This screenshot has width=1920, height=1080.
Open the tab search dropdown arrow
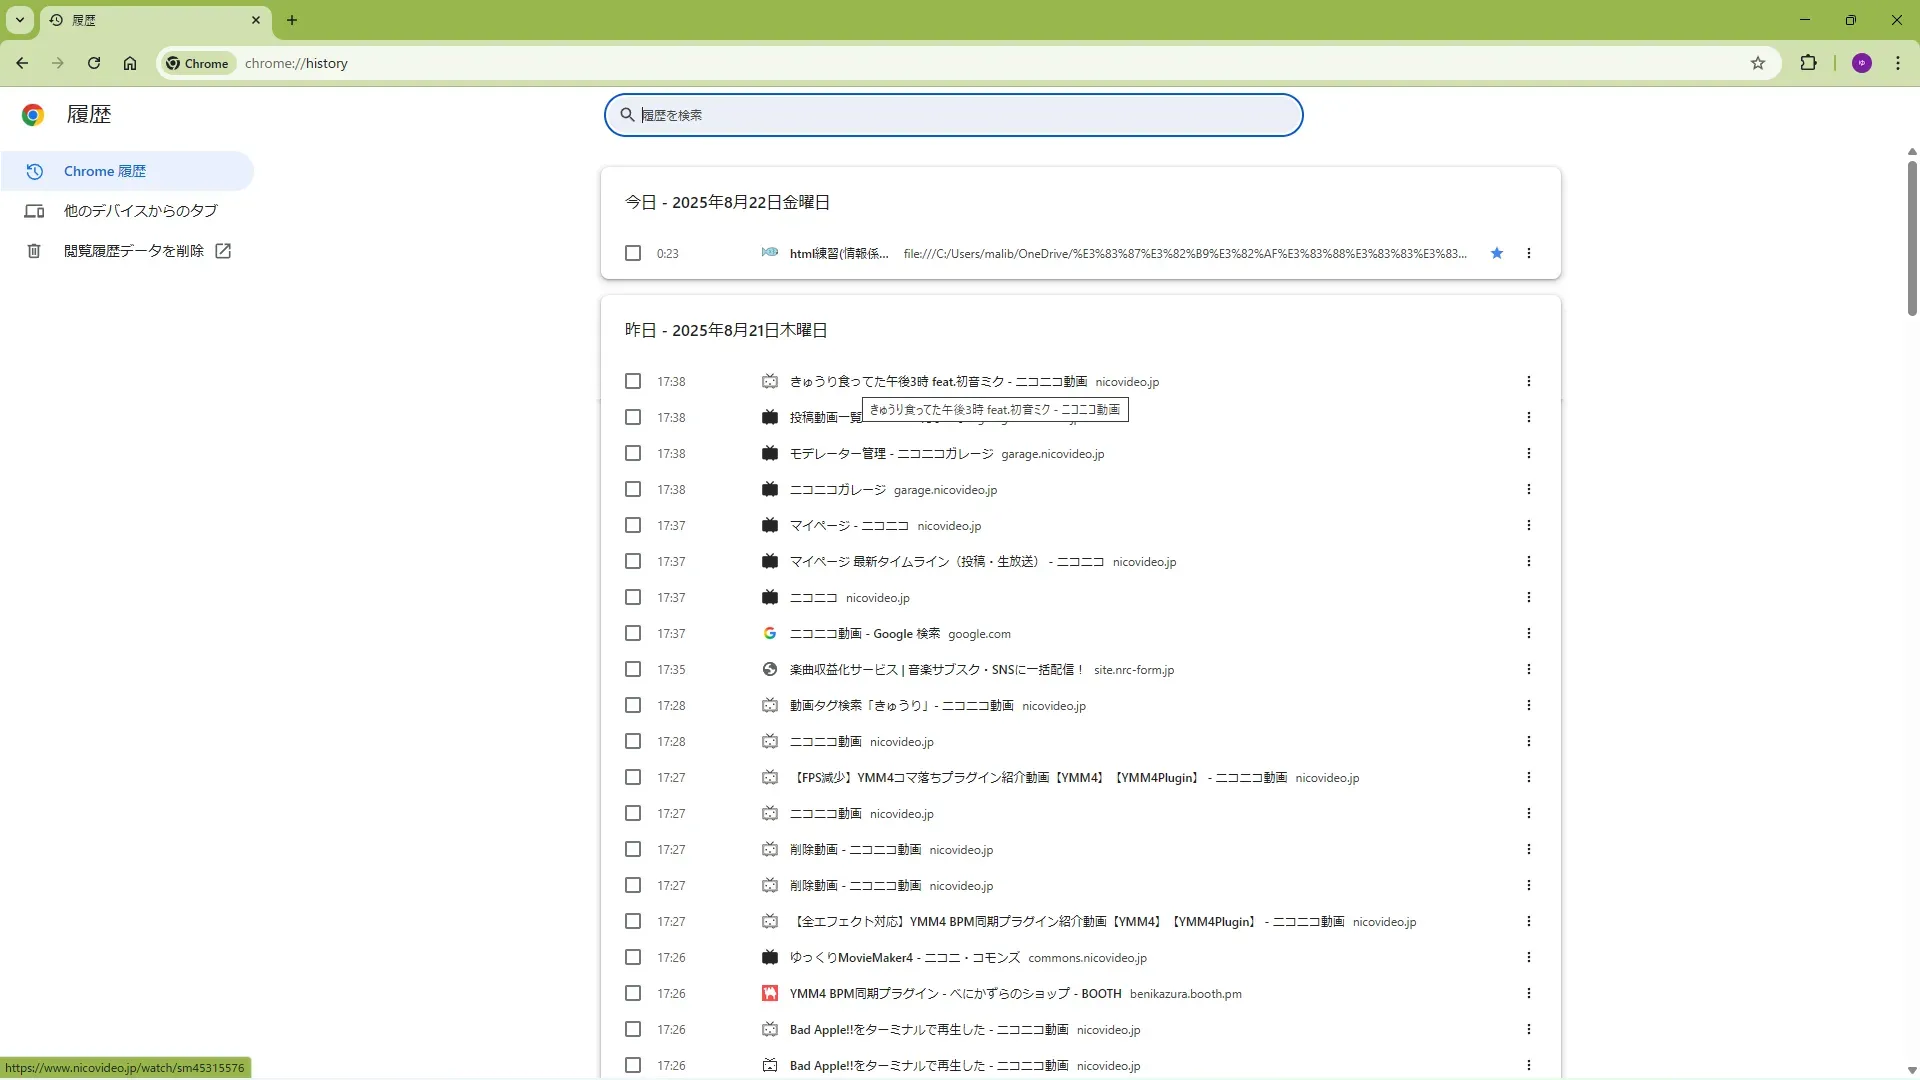19,20
